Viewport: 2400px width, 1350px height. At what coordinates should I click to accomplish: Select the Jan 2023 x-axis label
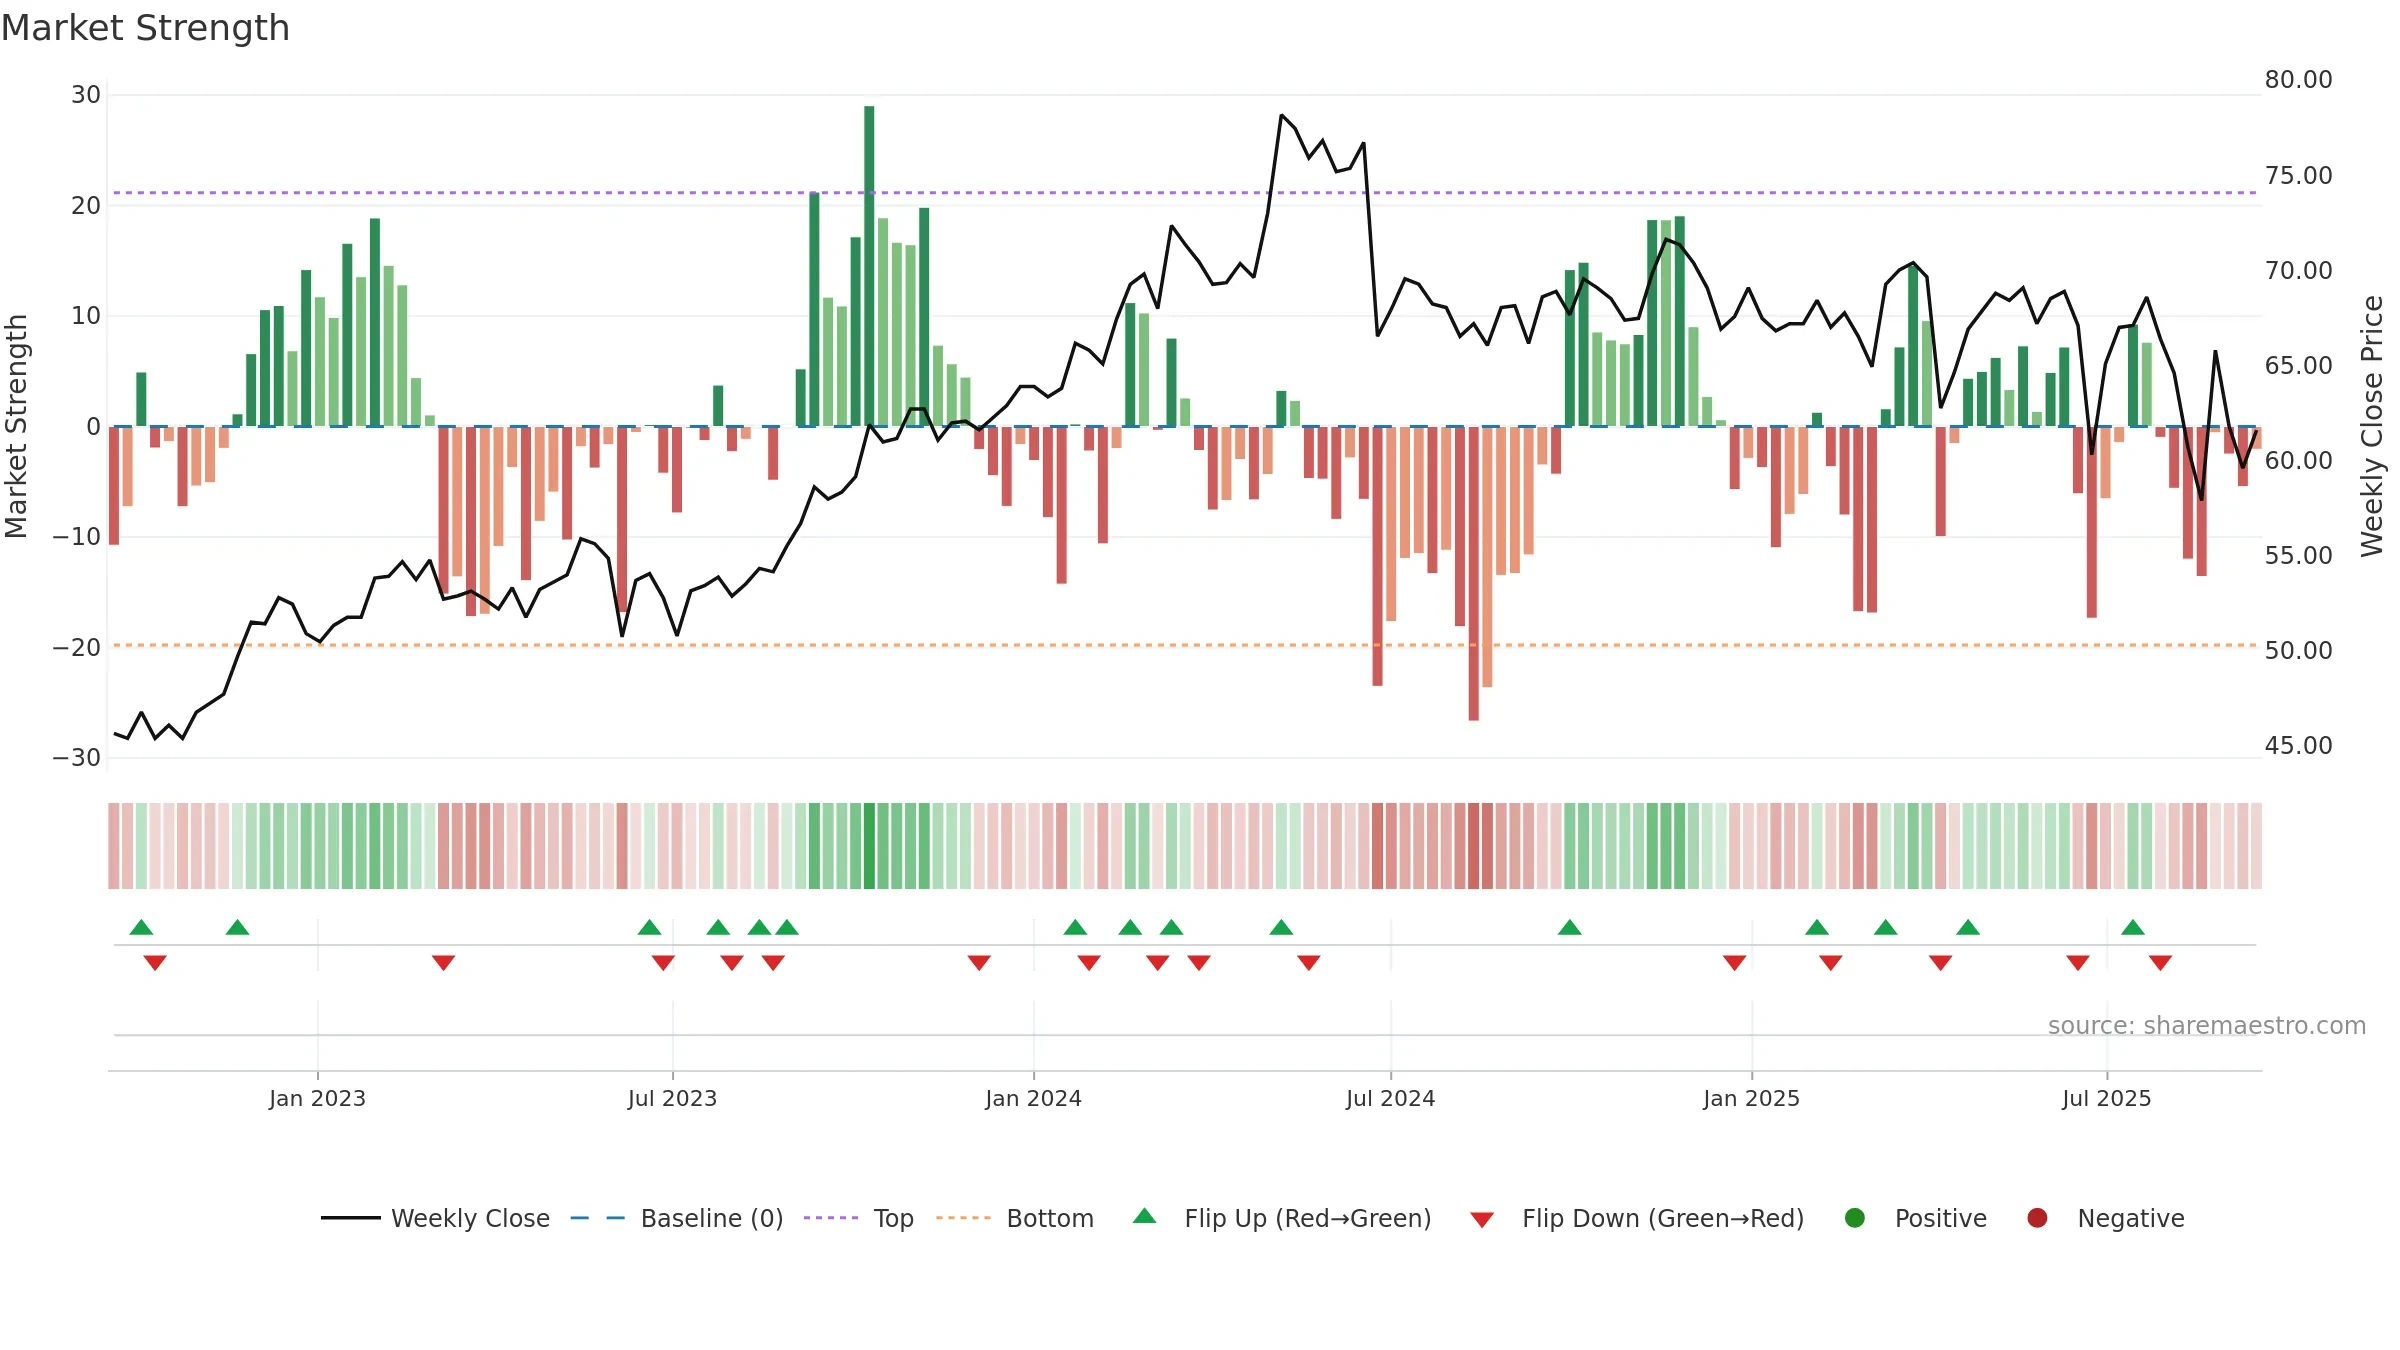tap(317, 1099)
